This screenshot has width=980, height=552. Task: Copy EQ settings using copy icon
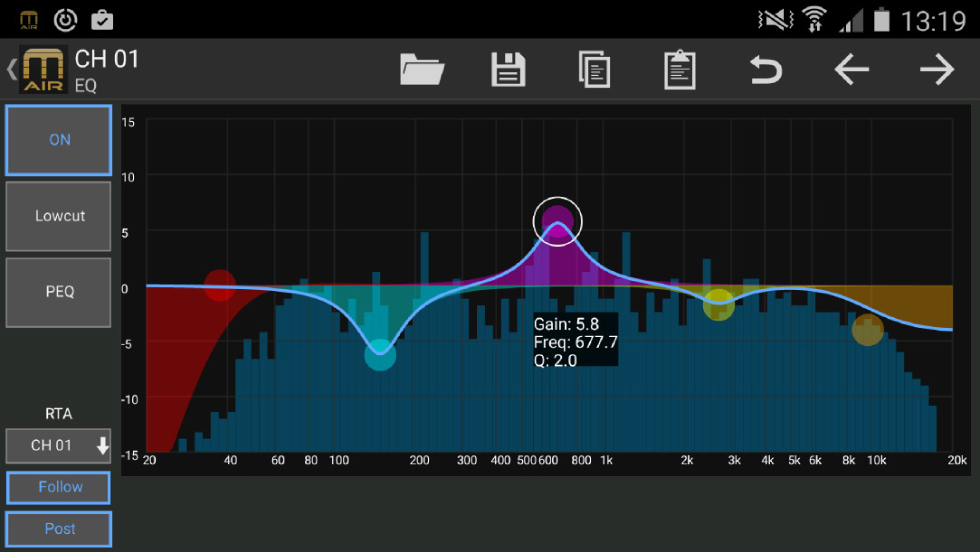594,70
